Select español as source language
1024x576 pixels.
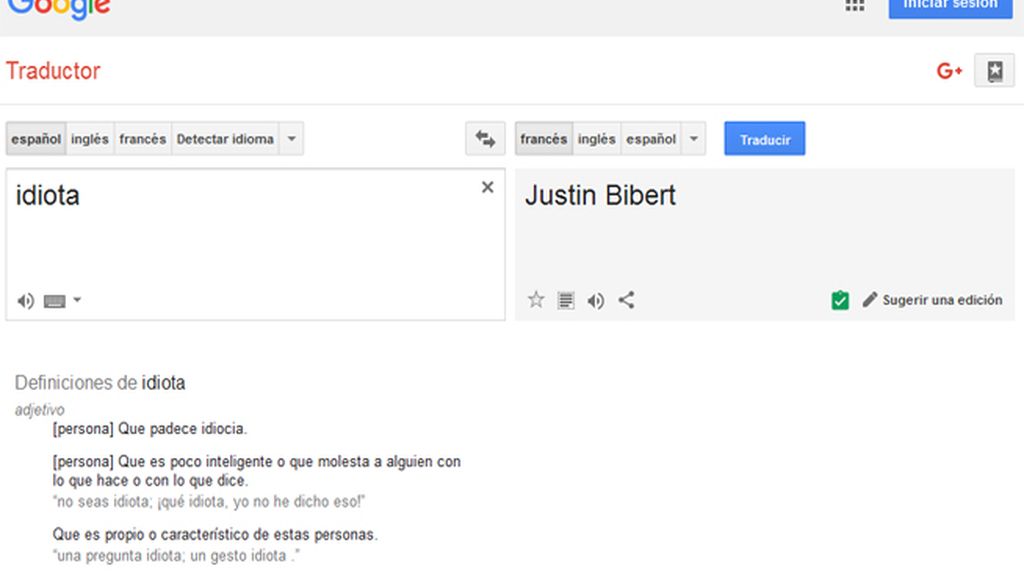(36, 138)
